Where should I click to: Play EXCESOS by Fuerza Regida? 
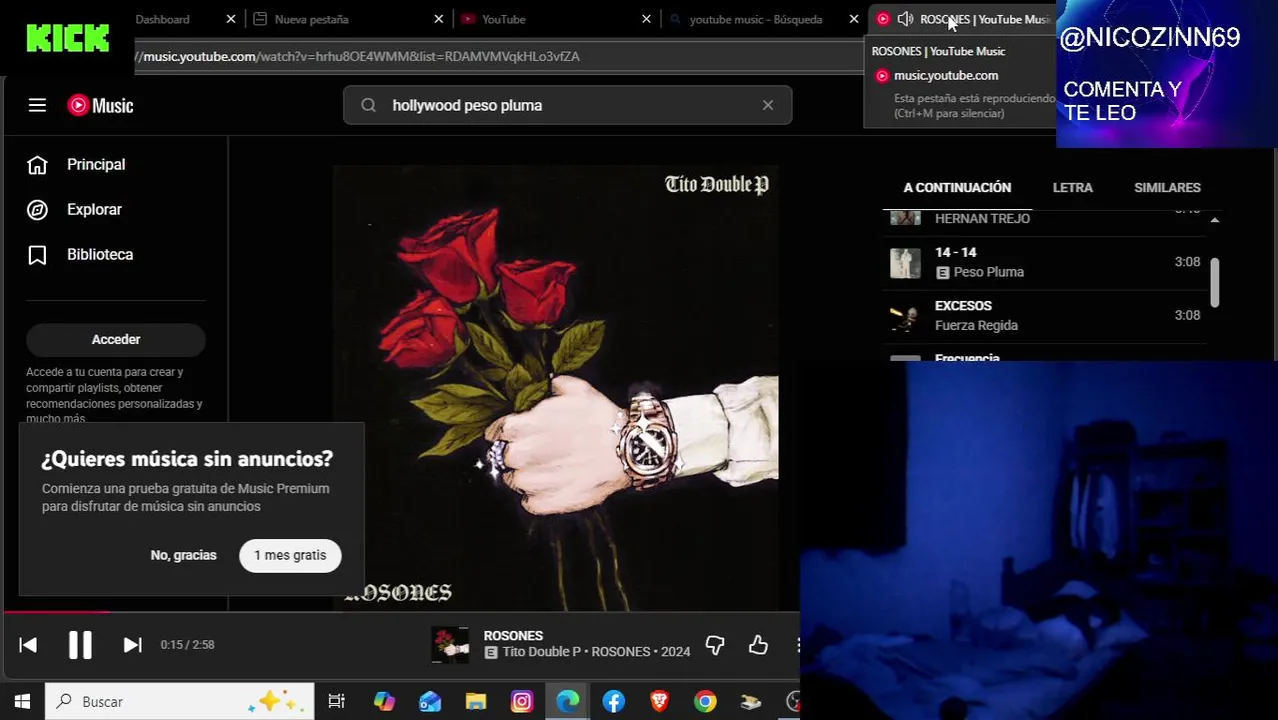1045,315
